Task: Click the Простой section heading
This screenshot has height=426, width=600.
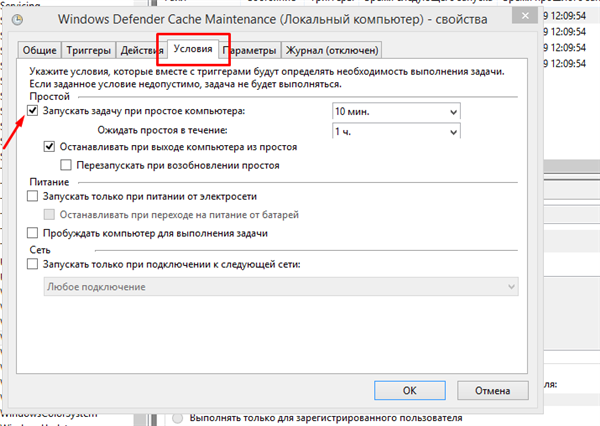Action: point(49,96)
